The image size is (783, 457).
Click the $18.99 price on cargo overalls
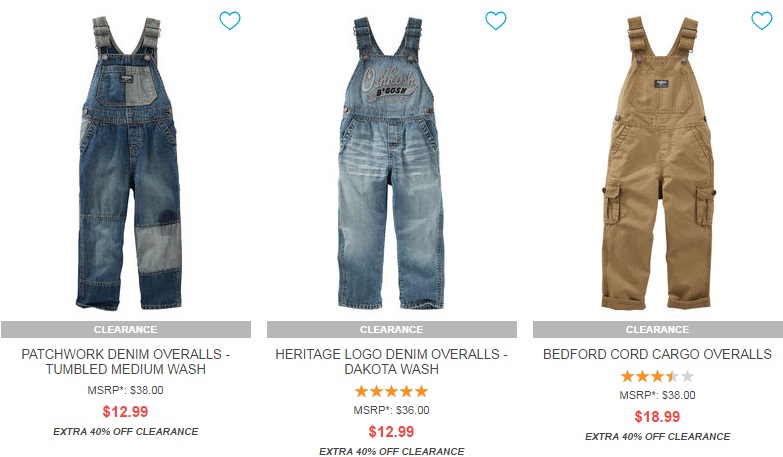pyautogui.click(x=657, y=417)
